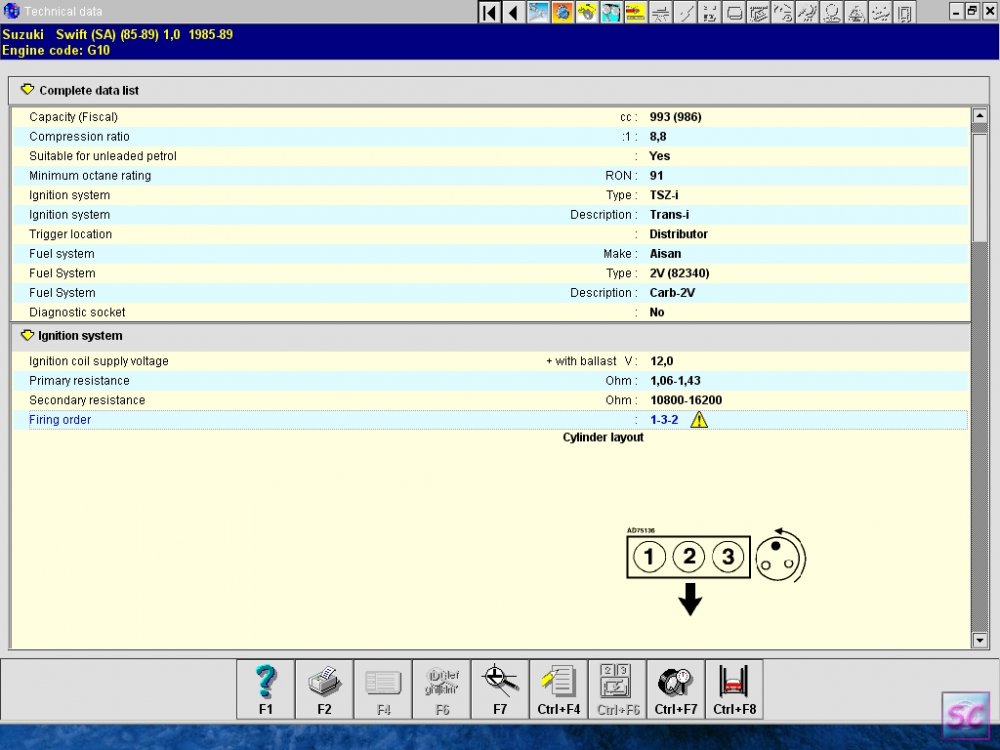Open the F7 magnifier search button
Image resolution: width=1000 pixels, height=750 pixels.
(501, 689)
